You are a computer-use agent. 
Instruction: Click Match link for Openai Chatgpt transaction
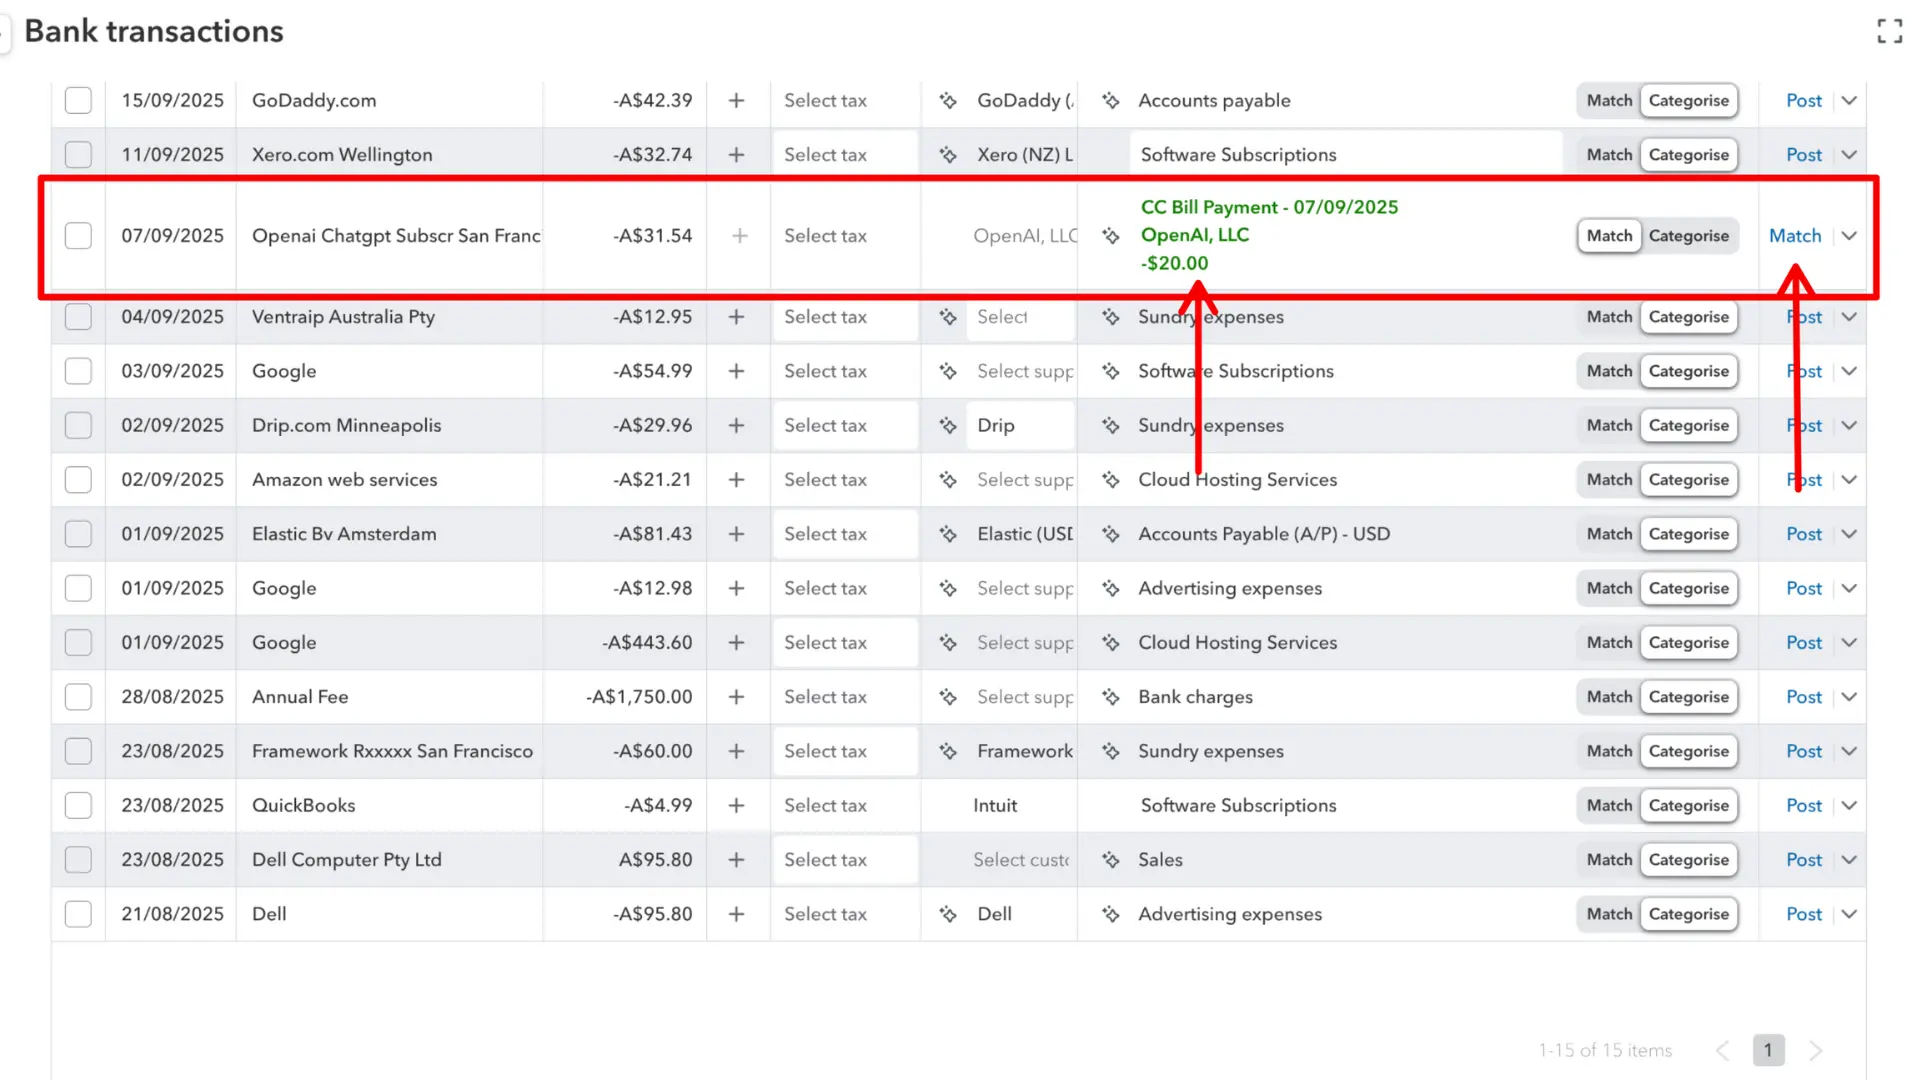tap(1795, 236)
